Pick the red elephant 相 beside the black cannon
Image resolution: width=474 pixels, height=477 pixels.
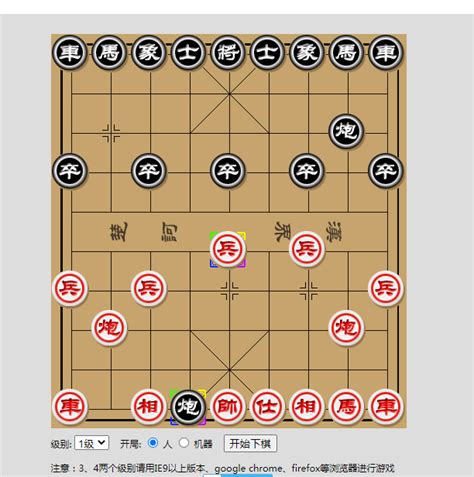tap(149, 407)
